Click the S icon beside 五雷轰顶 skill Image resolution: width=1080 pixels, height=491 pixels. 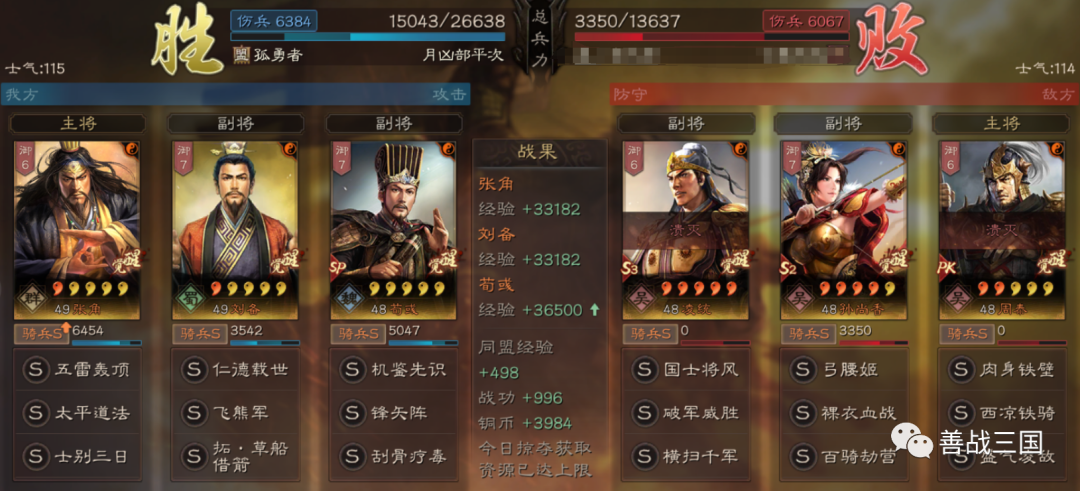pos(36,370)
